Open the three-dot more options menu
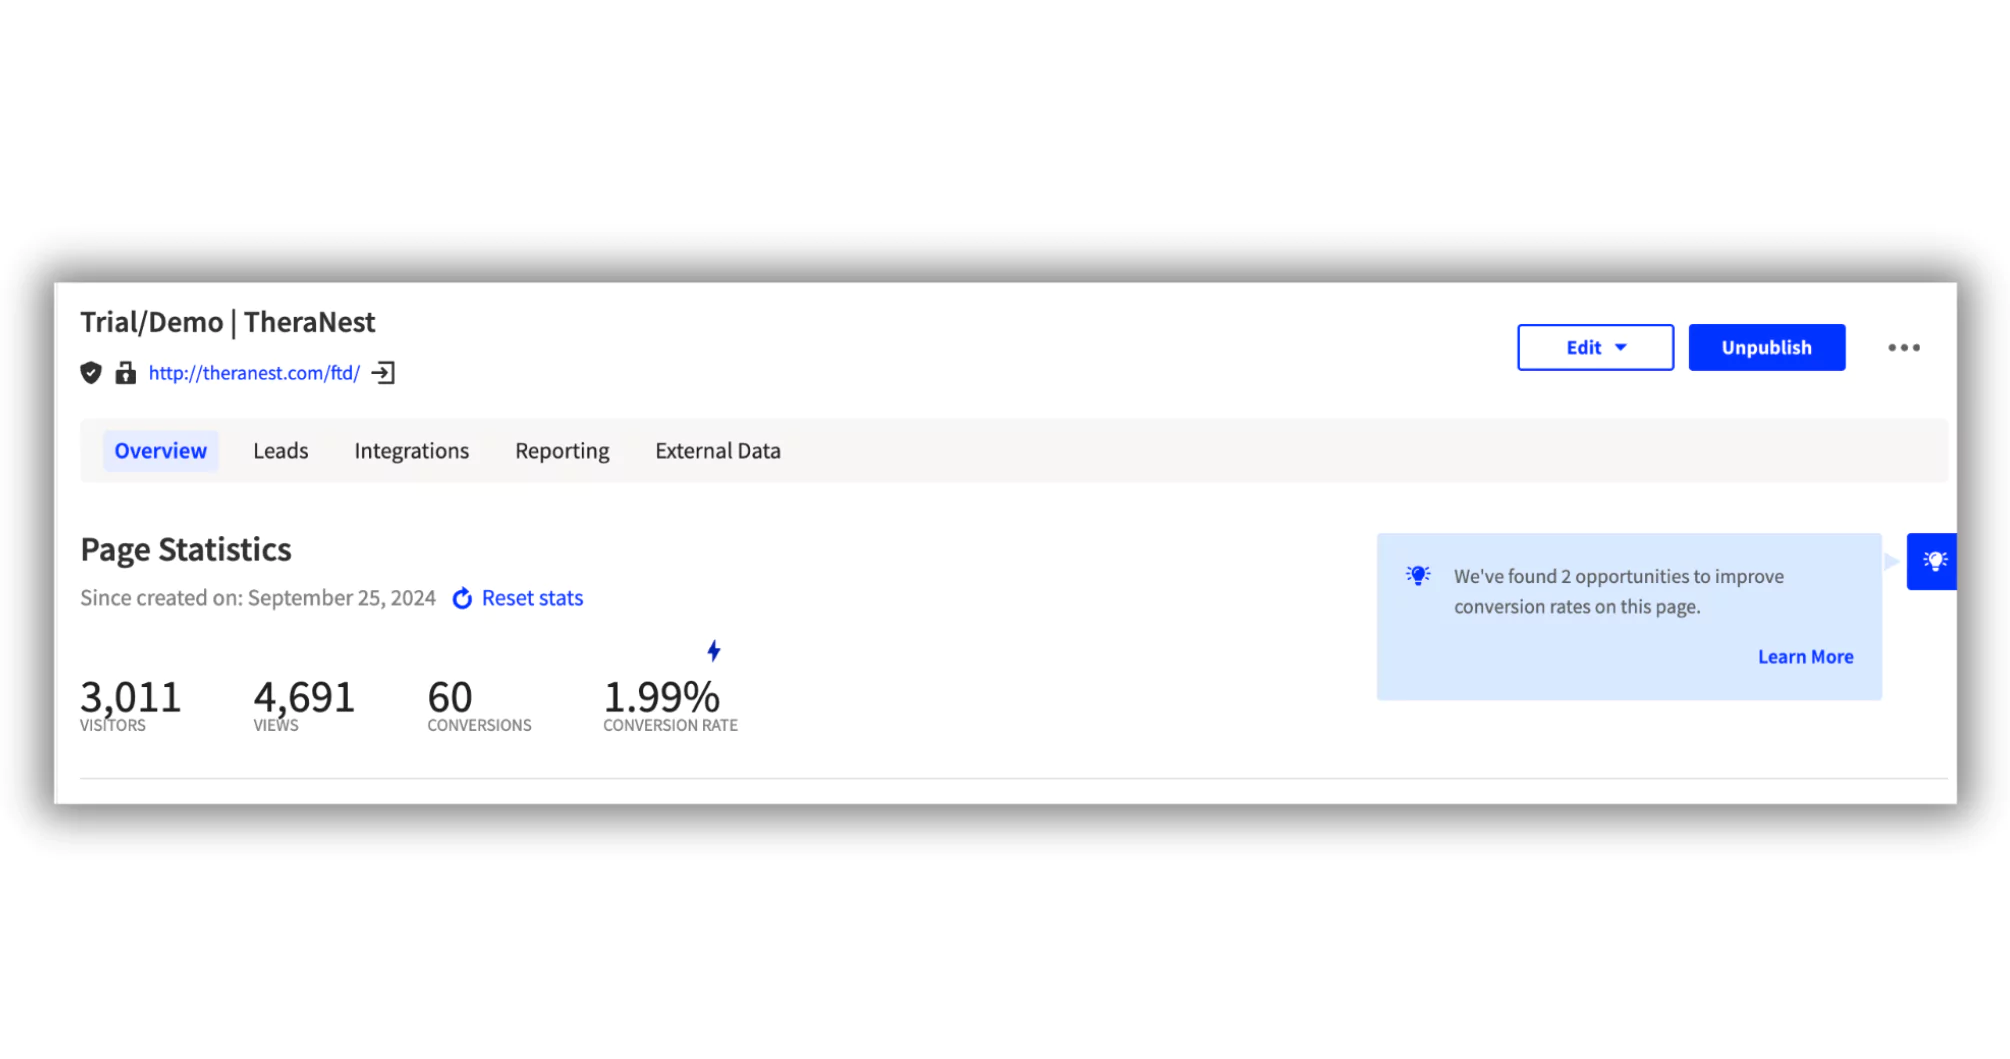This screenshot has height=1059, width=2010. [1903, 348]
